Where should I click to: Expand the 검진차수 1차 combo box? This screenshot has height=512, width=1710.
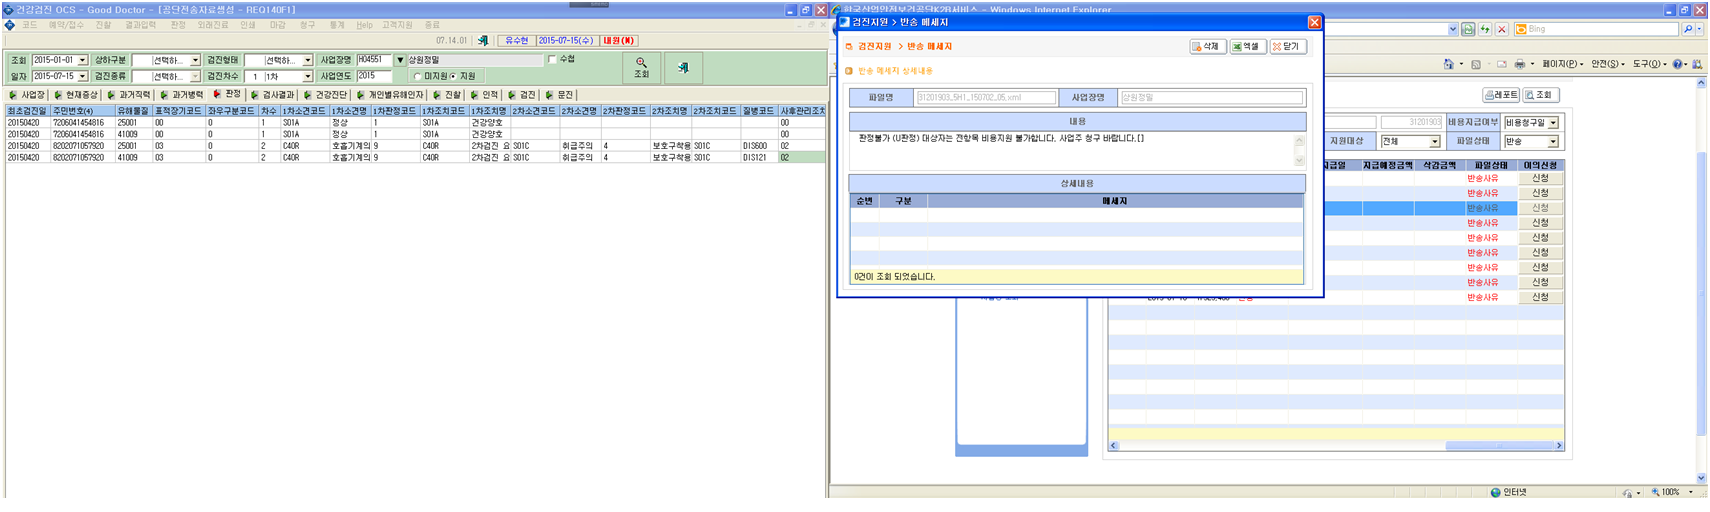coord(279,76)
